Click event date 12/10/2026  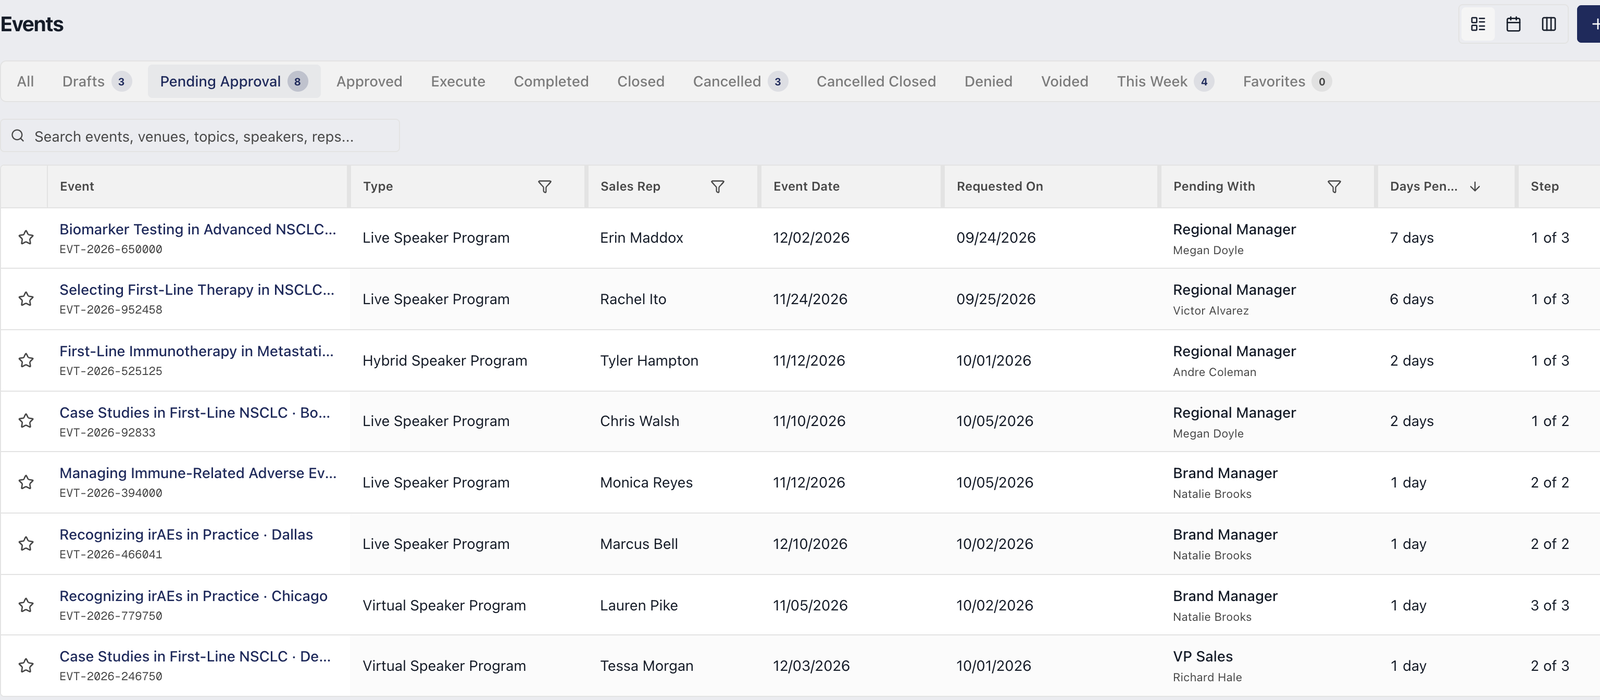point(810,544)
